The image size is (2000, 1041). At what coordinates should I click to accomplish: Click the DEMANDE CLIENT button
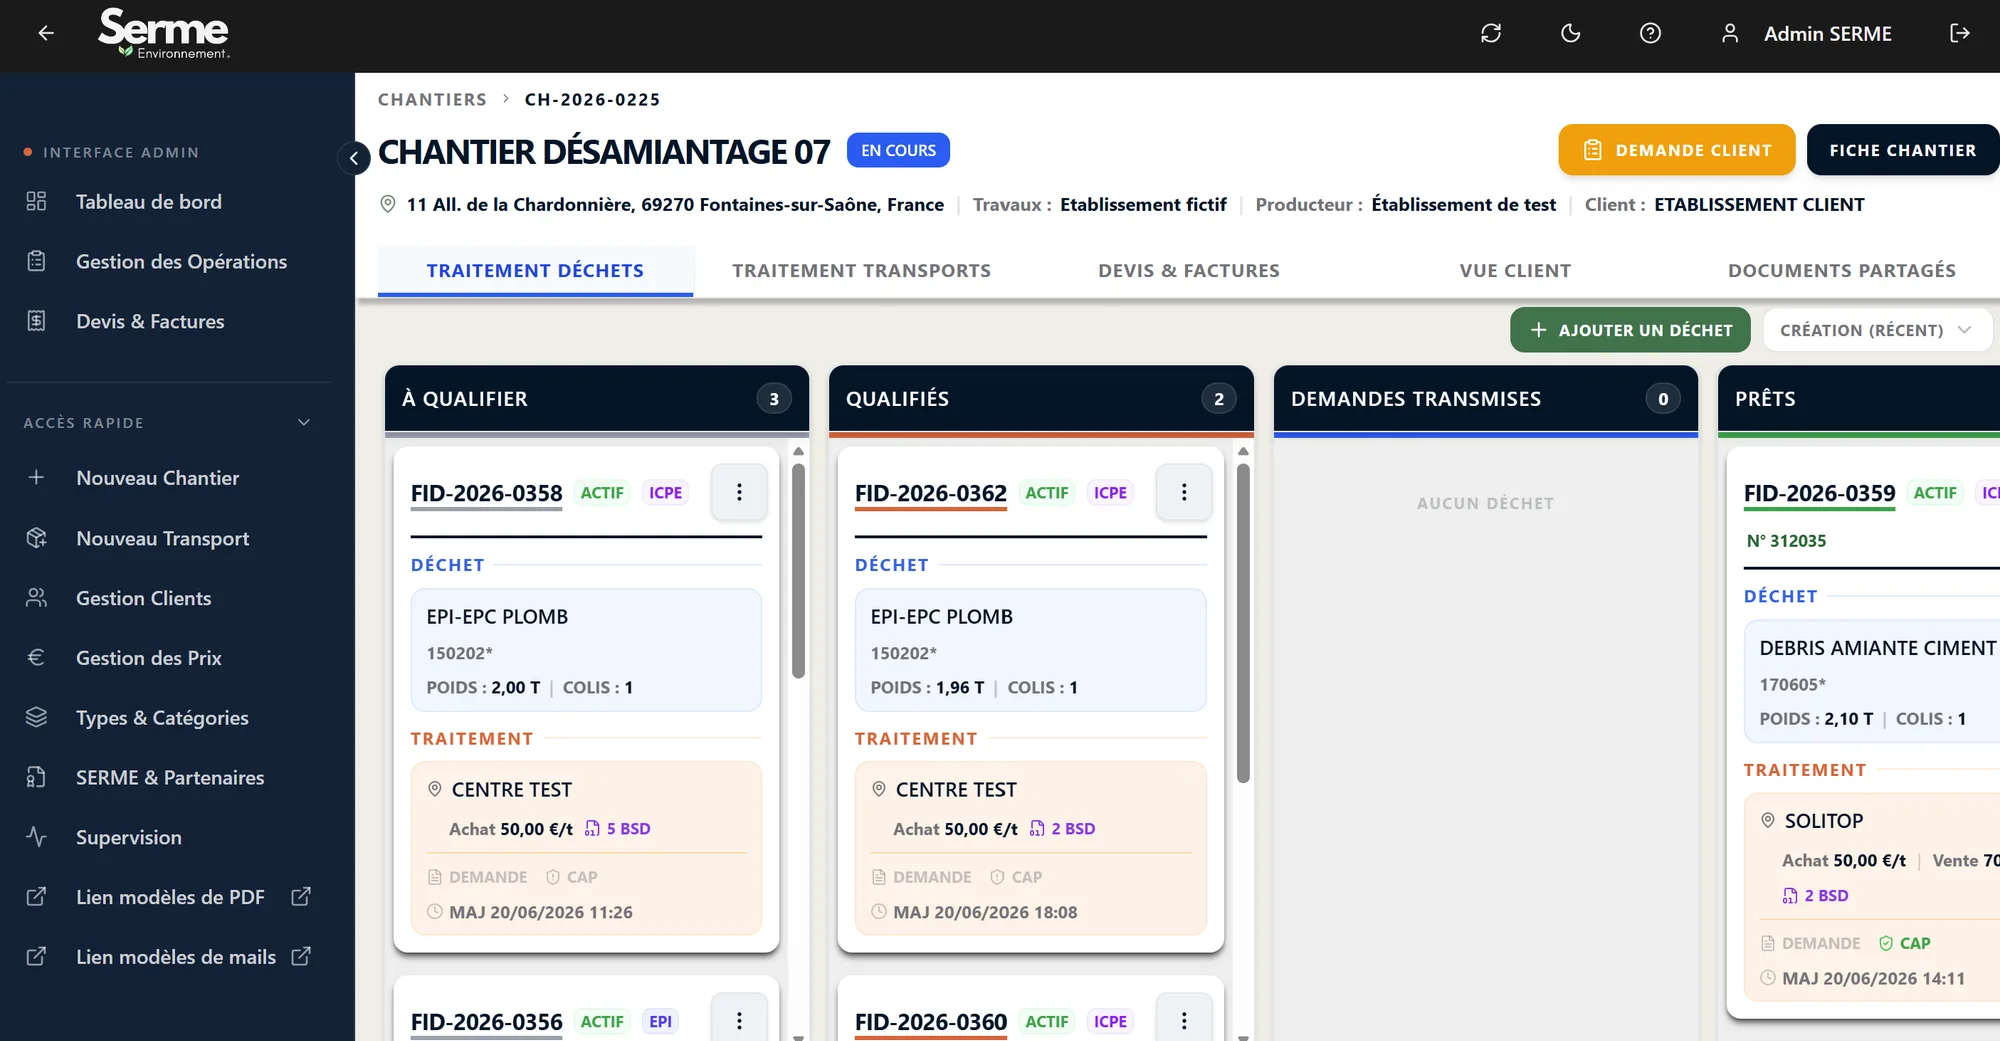point(1677,150)
